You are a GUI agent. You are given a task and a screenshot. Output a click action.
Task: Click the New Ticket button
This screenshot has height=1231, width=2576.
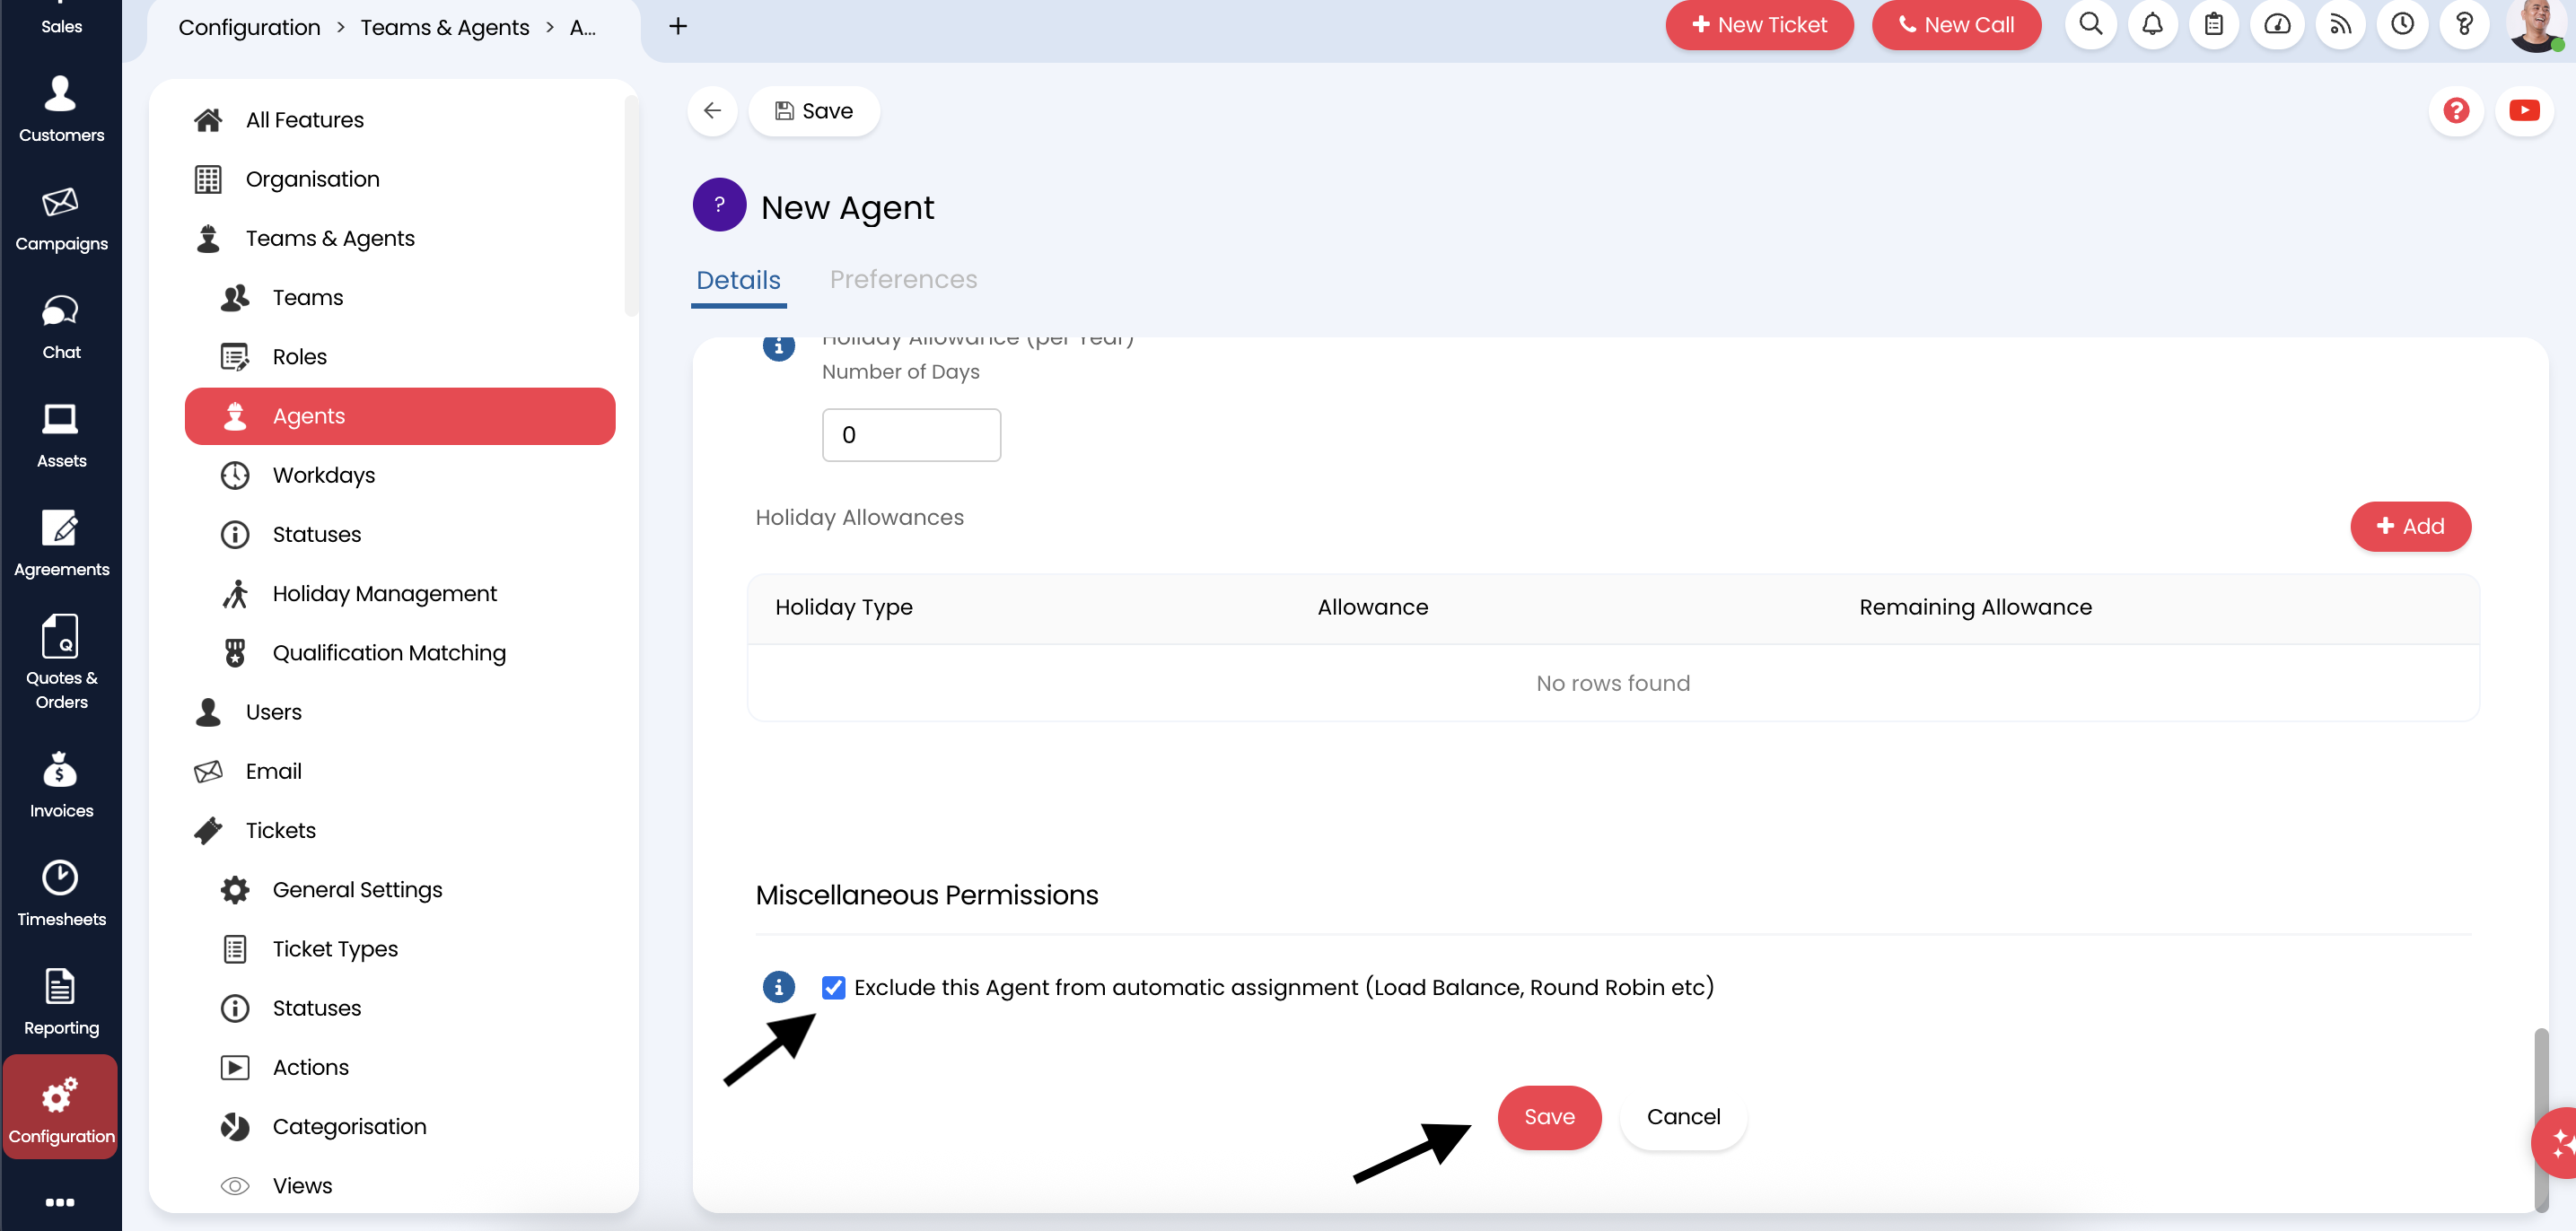(1759, 25)
